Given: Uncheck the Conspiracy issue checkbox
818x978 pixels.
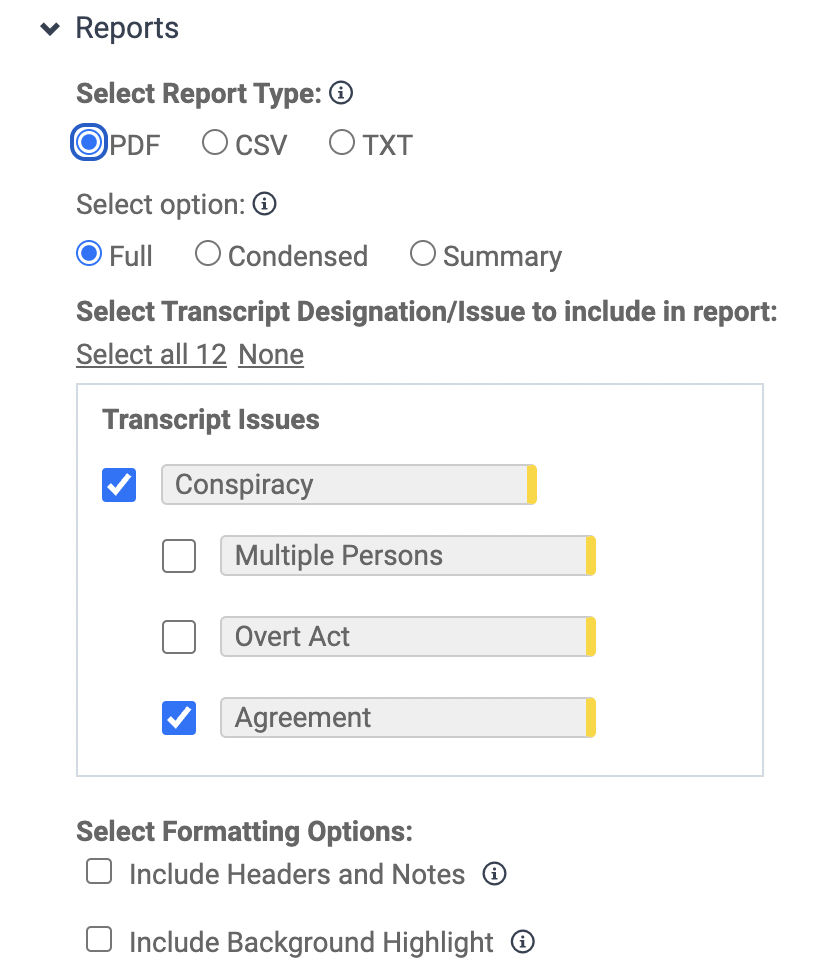Looking at the screenshot, I should 119,485.
